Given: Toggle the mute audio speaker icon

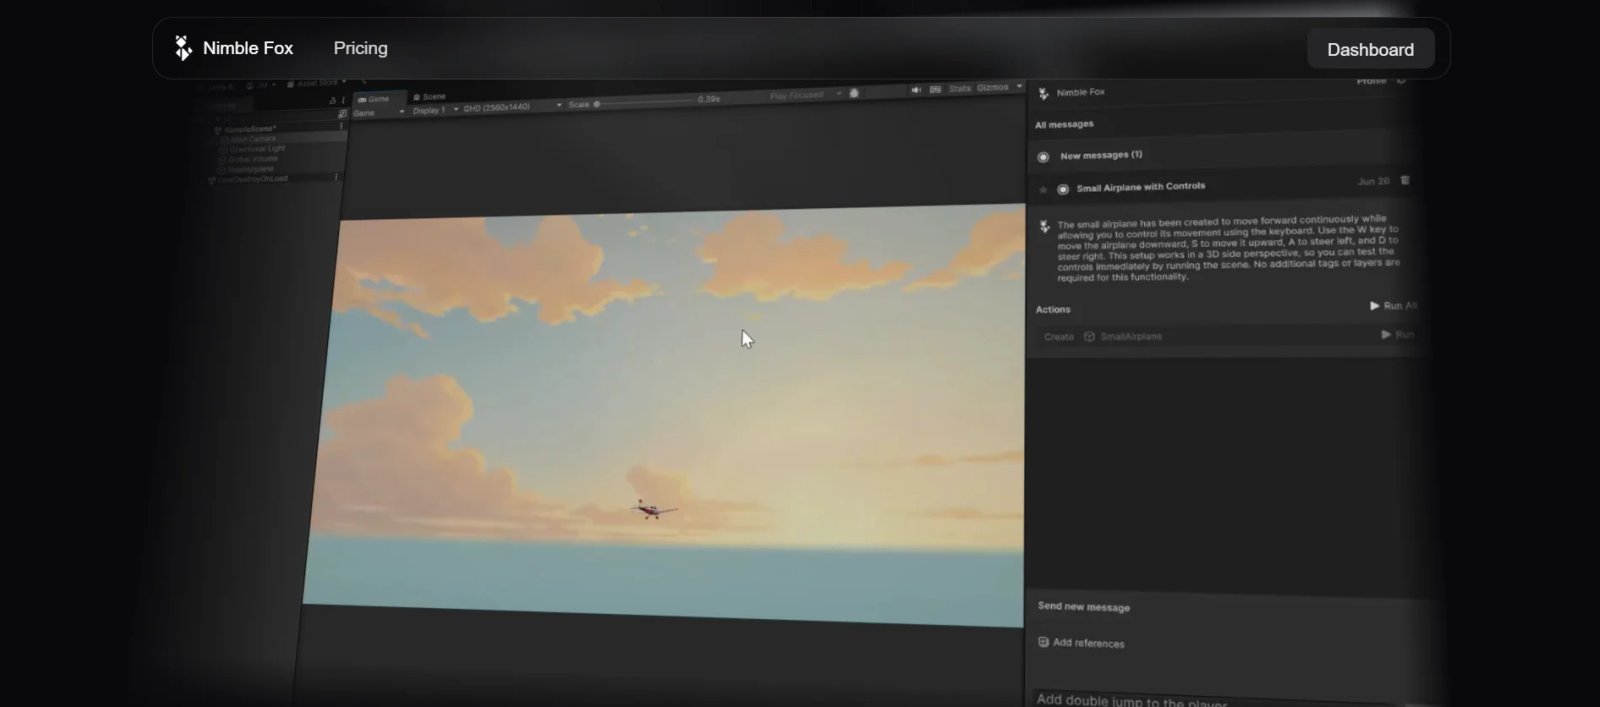Looking at the screenshot, I should click(x=916, y=90).
